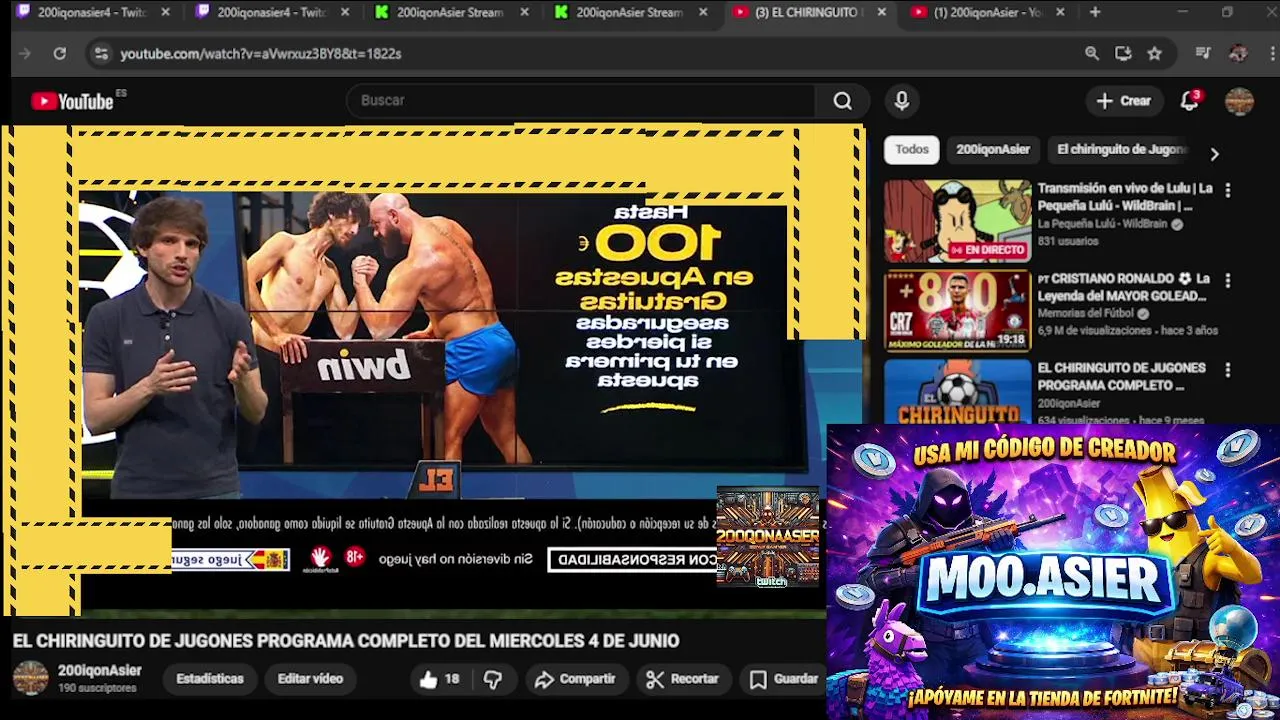
Task: Click the Compartir share button
Action: coord(575,679)
